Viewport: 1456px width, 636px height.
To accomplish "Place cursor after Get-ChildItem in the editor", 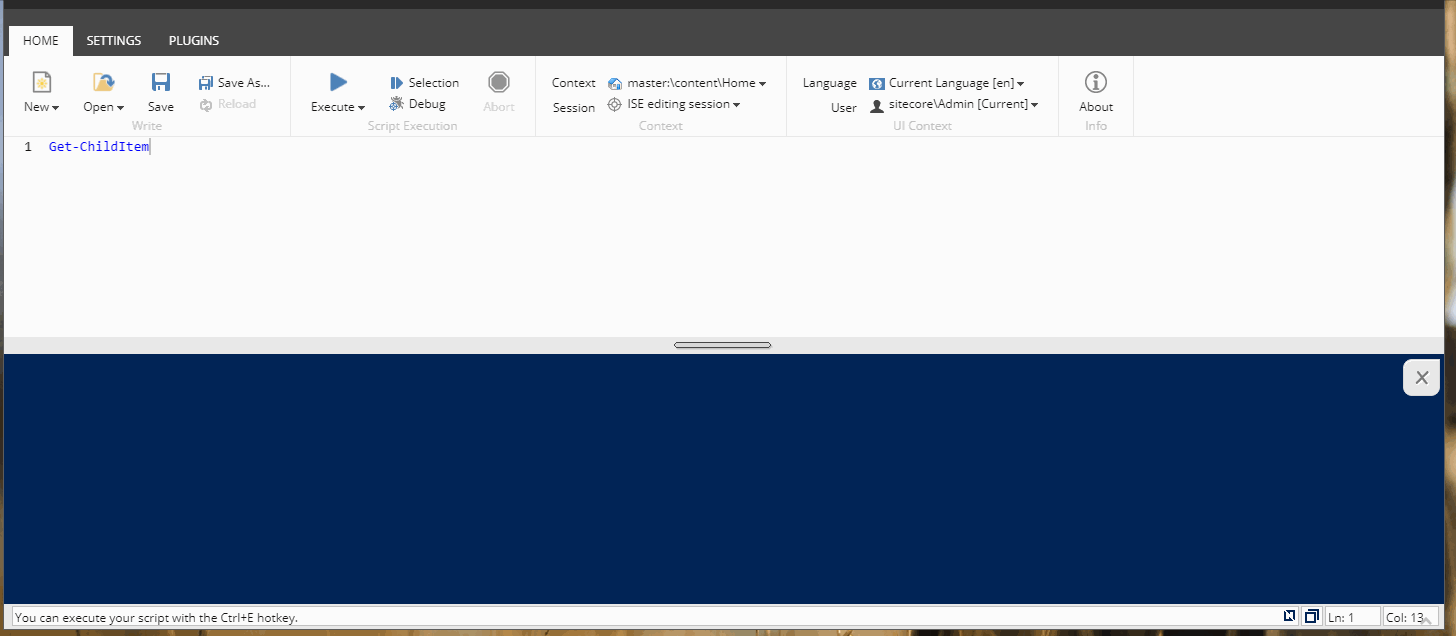I will tap(149, 146).
